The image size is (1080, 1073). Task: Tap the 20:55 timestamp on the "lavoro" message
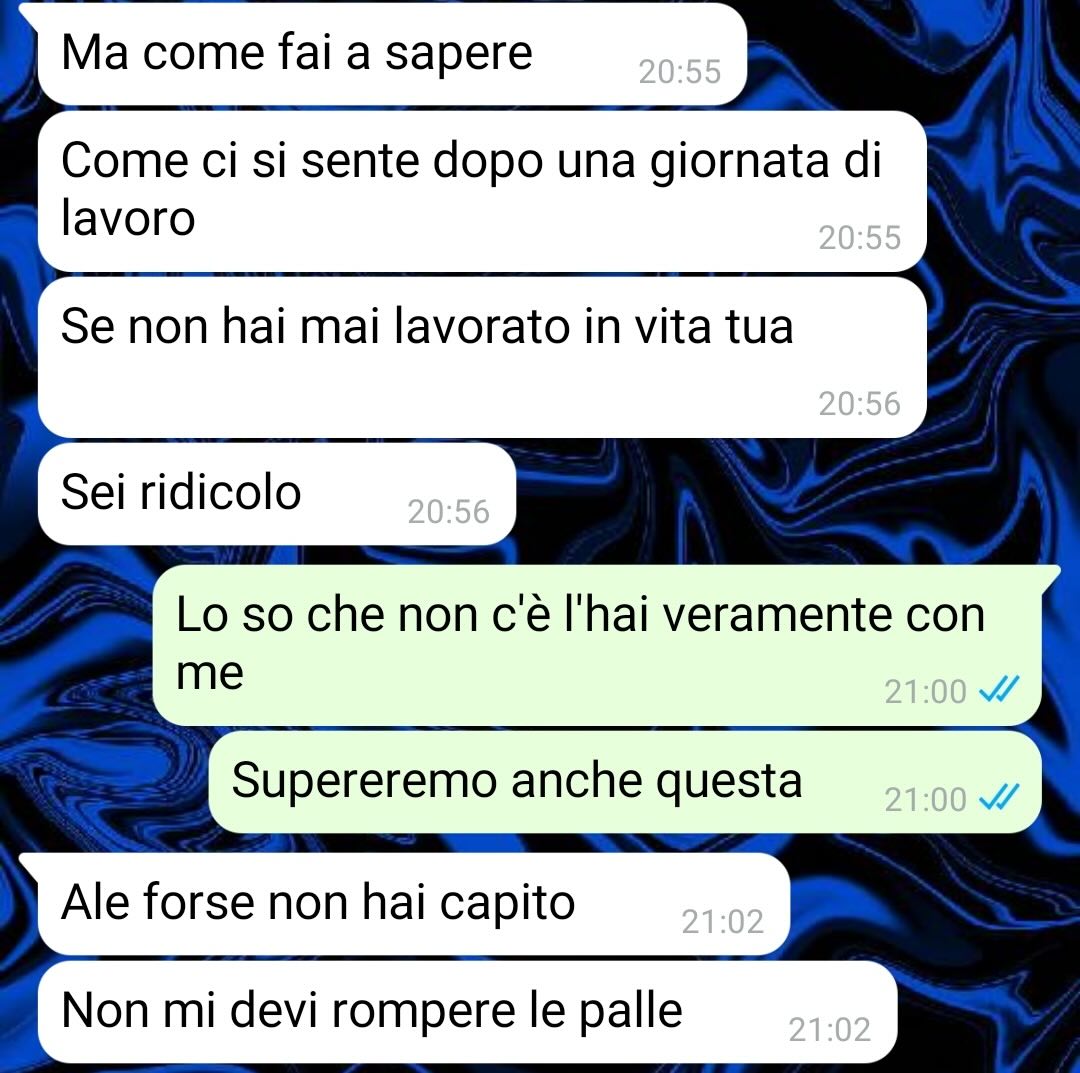point(859,238)
